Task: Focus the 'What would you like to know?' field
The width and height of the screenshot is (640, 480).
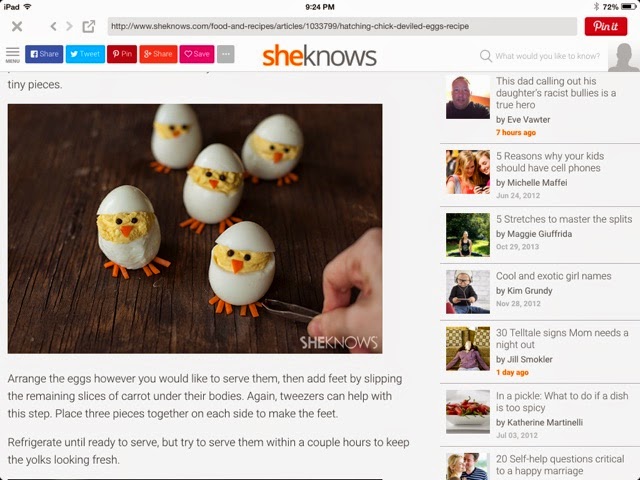Action: tap(547, 56)
